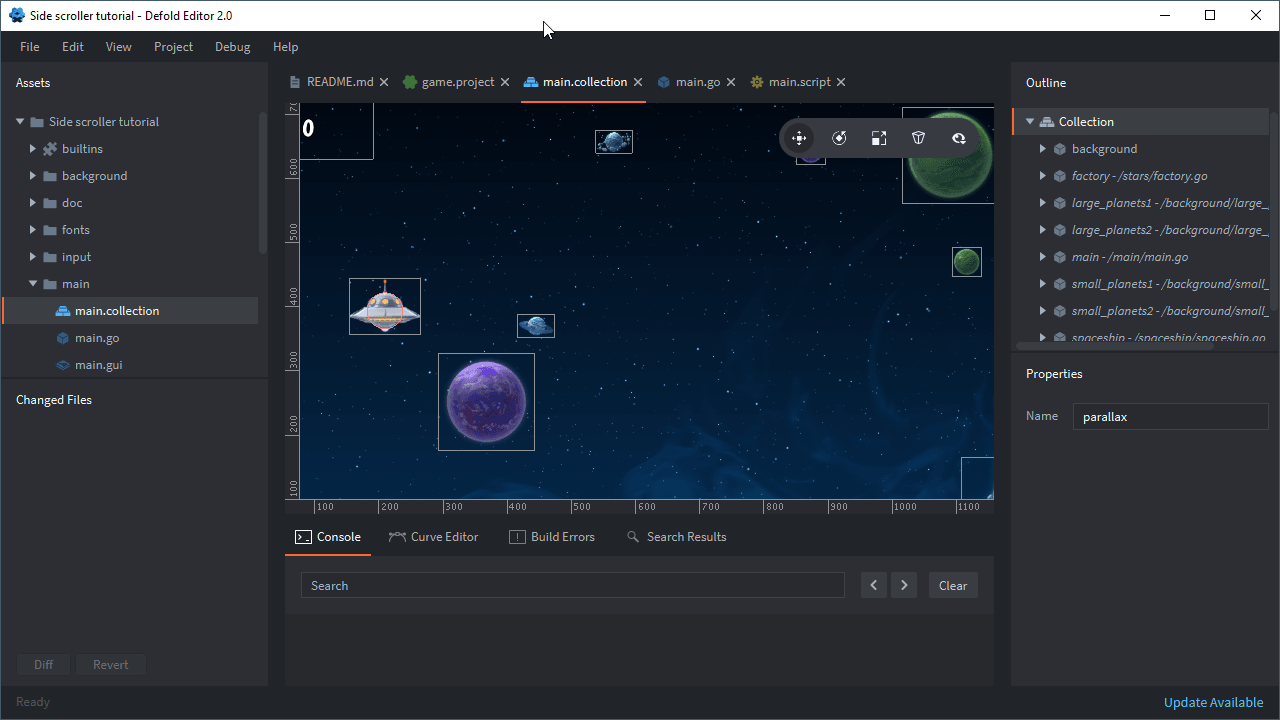Screen dimensions: 1280x720
Task: Select the Move tool in the viewport
Action: tap(799, 138)
